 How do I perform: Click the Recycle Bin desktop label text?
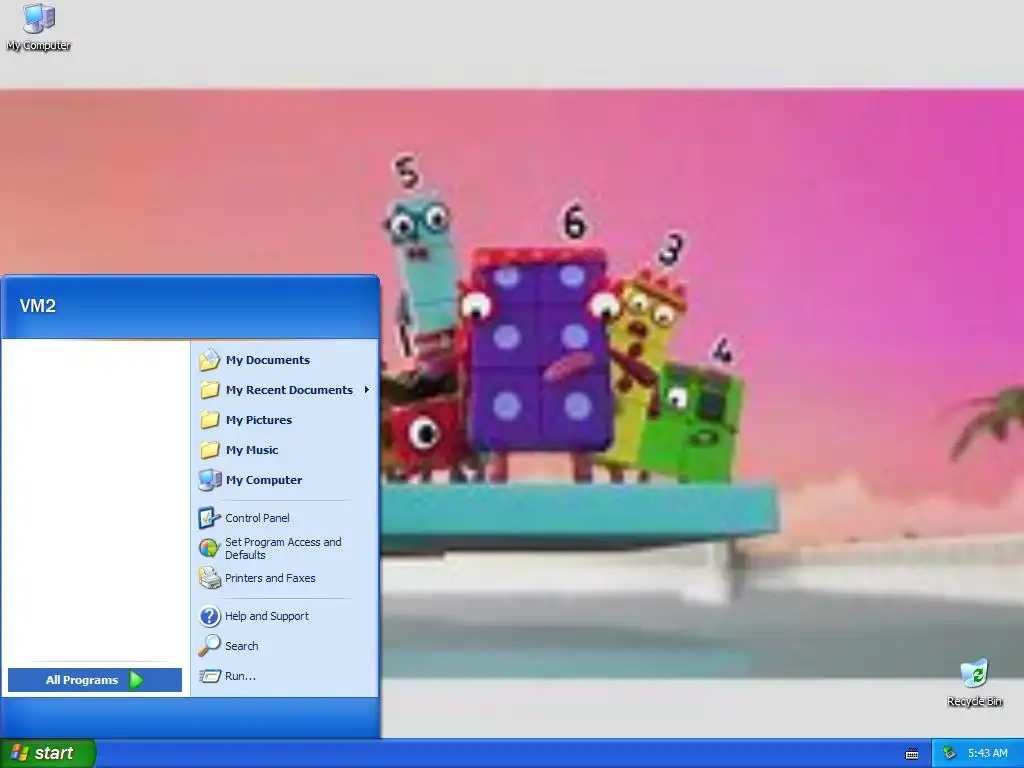(x=974, y=701)
